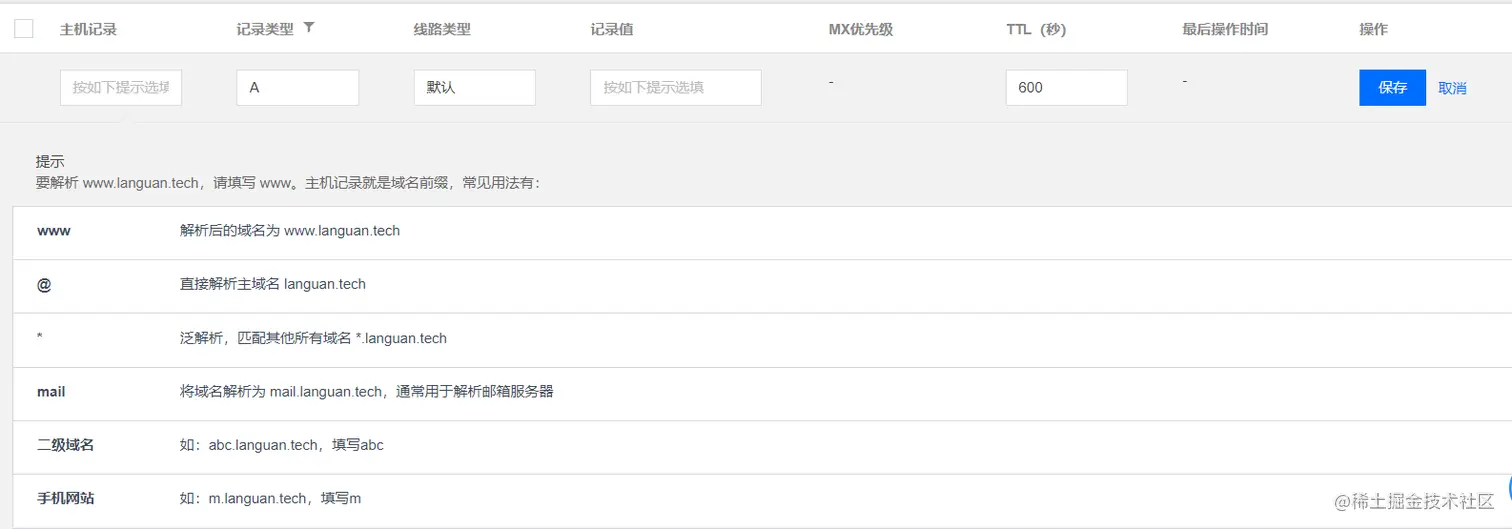Click text 泛解析，匹配其他所有域名 *.languan.tech
The width and height of the screenshot is (1512, 529).
pos(313,338)
